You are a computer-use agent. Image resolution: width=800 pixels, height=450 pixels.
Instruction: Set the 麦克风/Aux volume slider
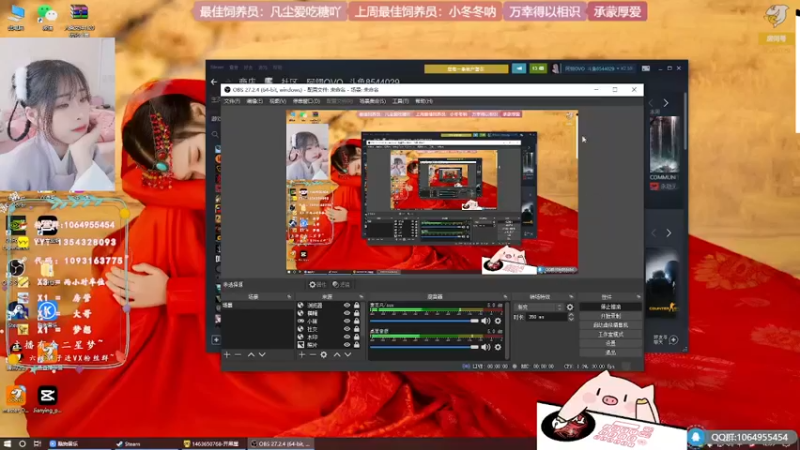[x=424, y=321]
